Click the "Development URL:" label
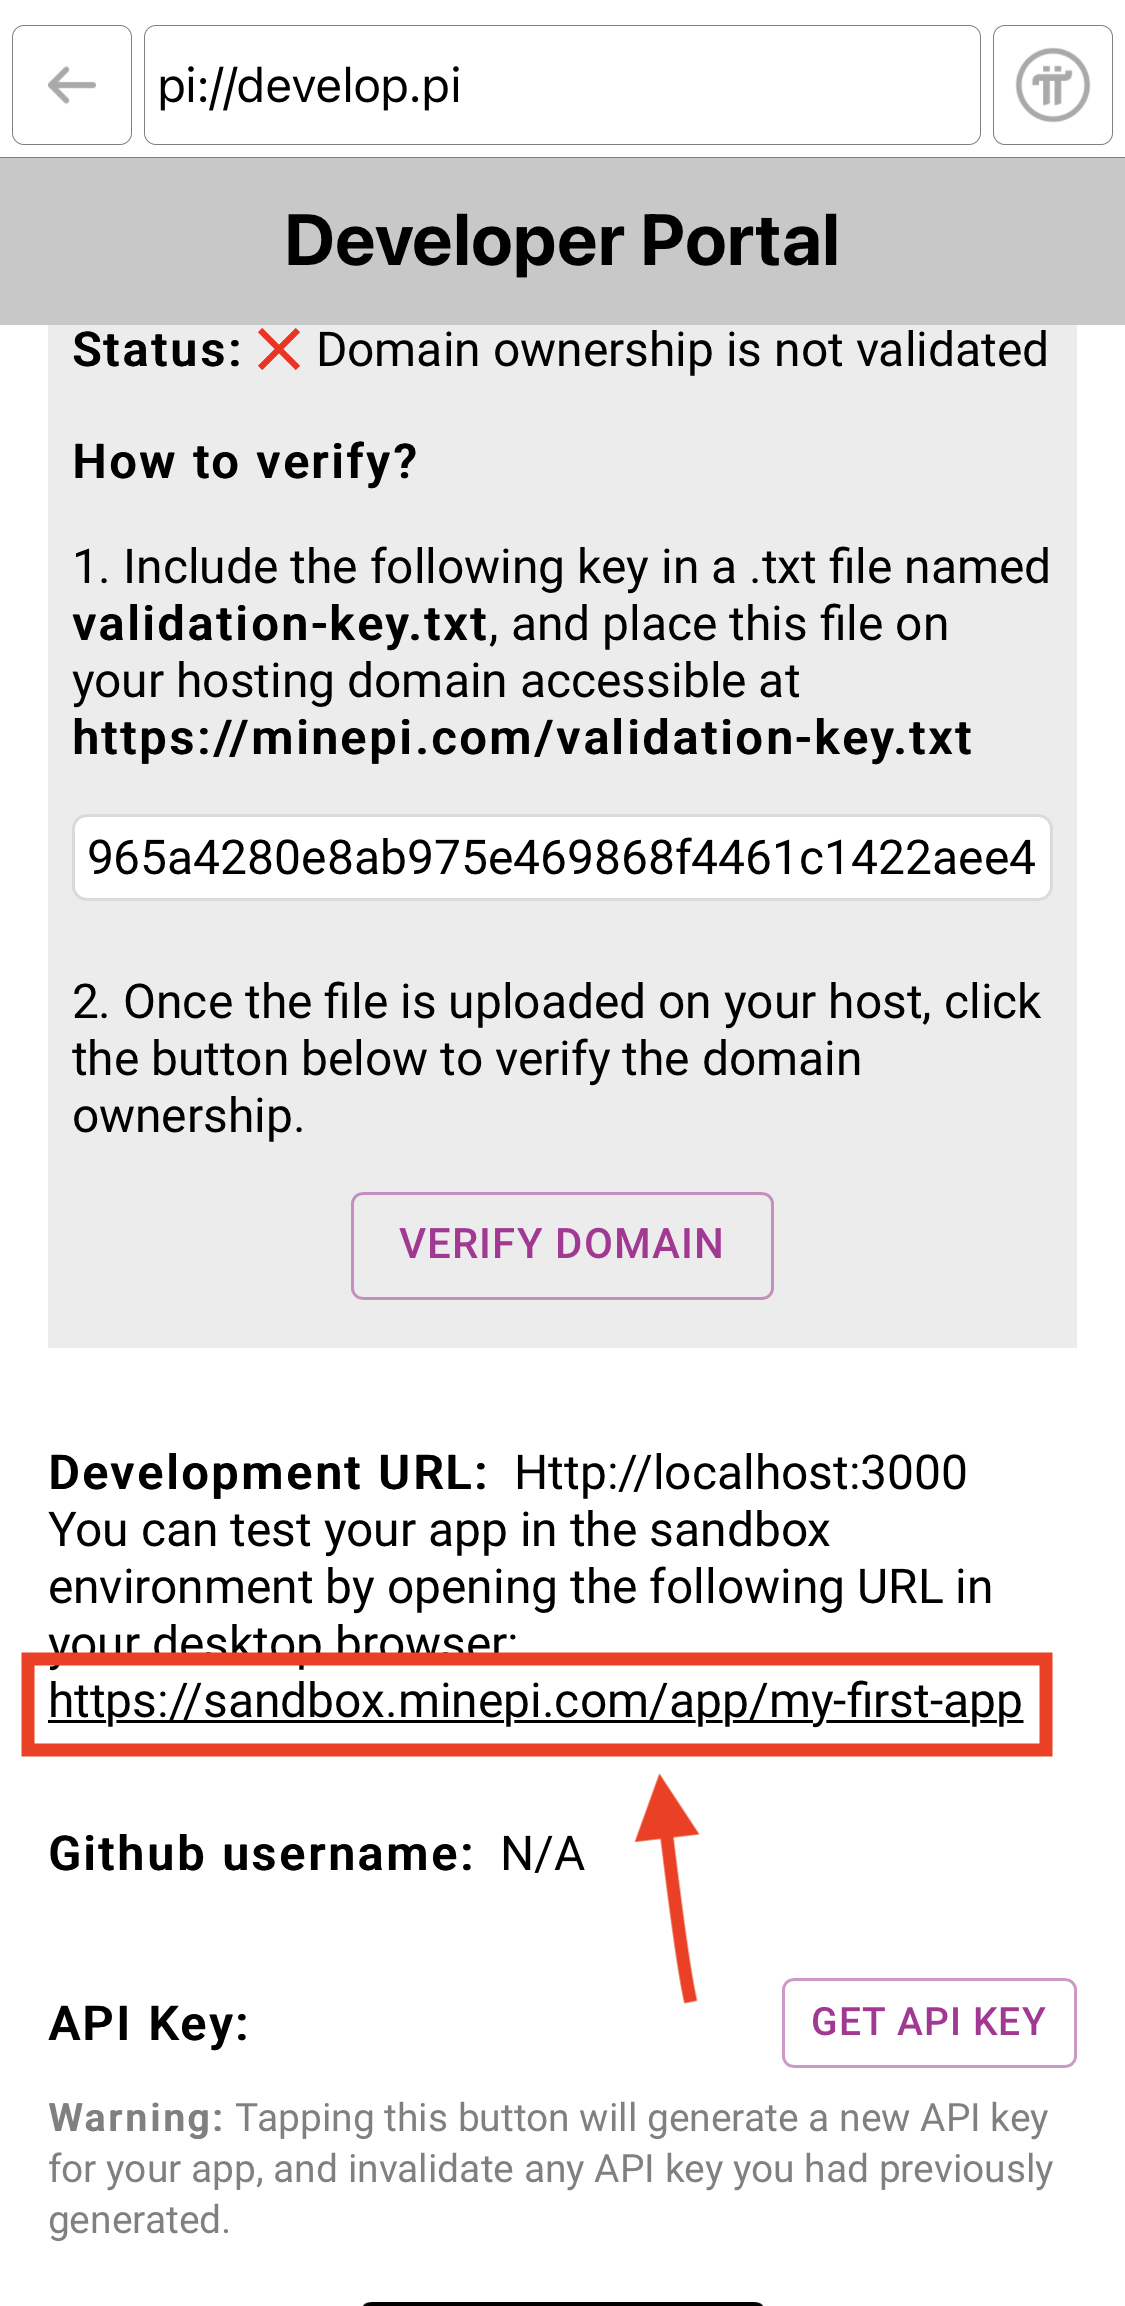 (x=268, y=1473)
